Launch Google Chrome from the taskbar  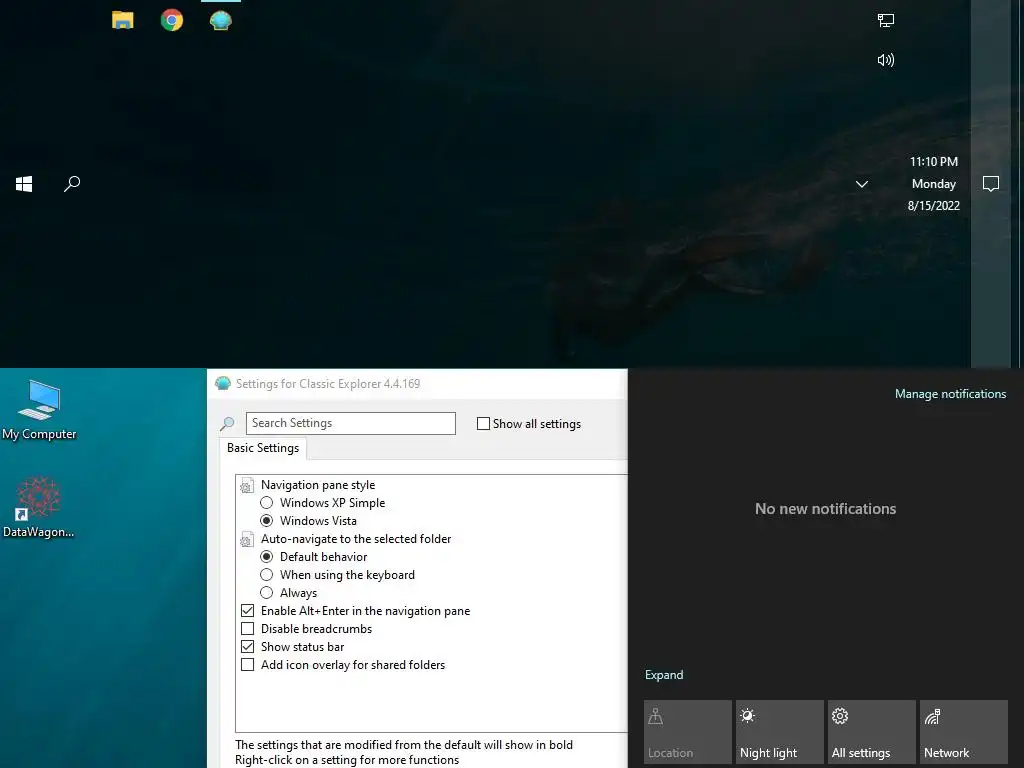click(172, 20)
